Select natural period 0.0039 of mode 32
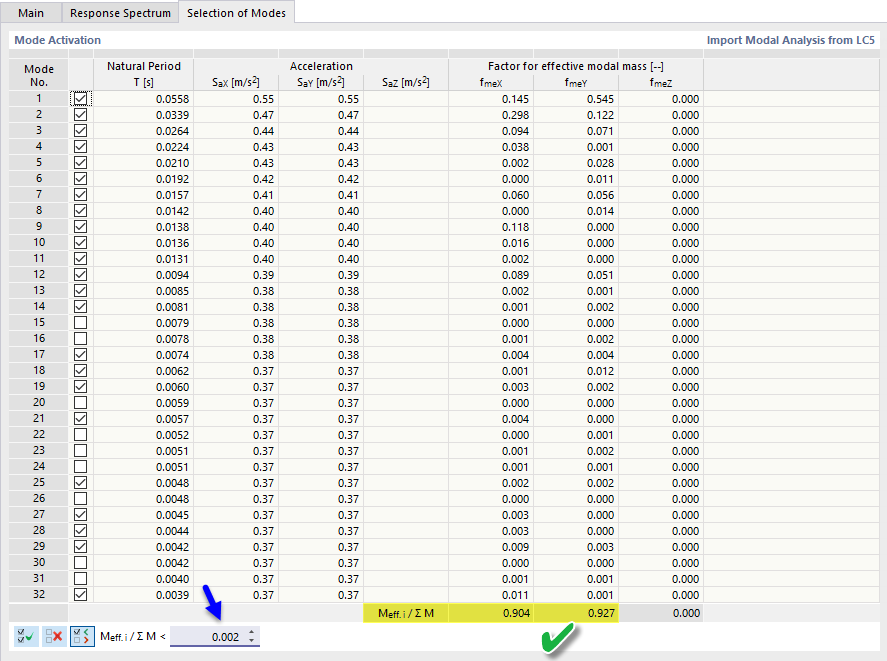Image resolution: width=887 pixels, height=661 pixels. coord(144,595)
